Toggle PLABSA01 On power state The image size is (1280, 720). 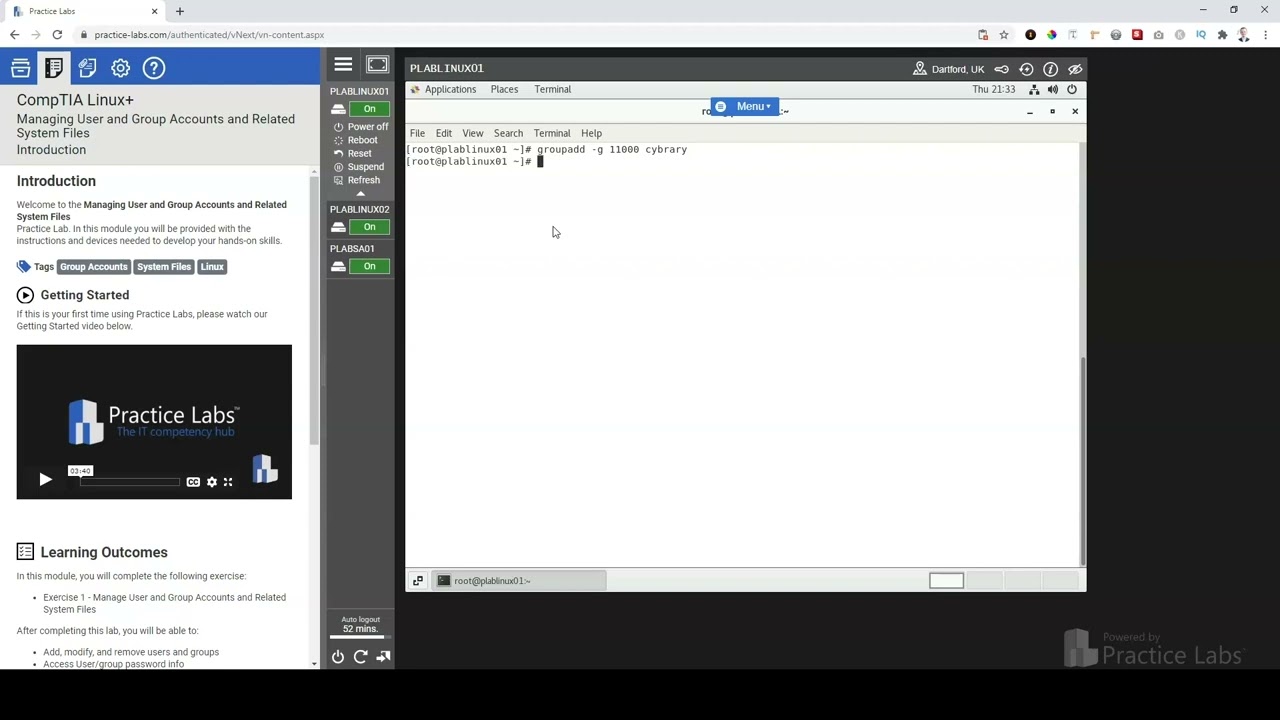370,266
